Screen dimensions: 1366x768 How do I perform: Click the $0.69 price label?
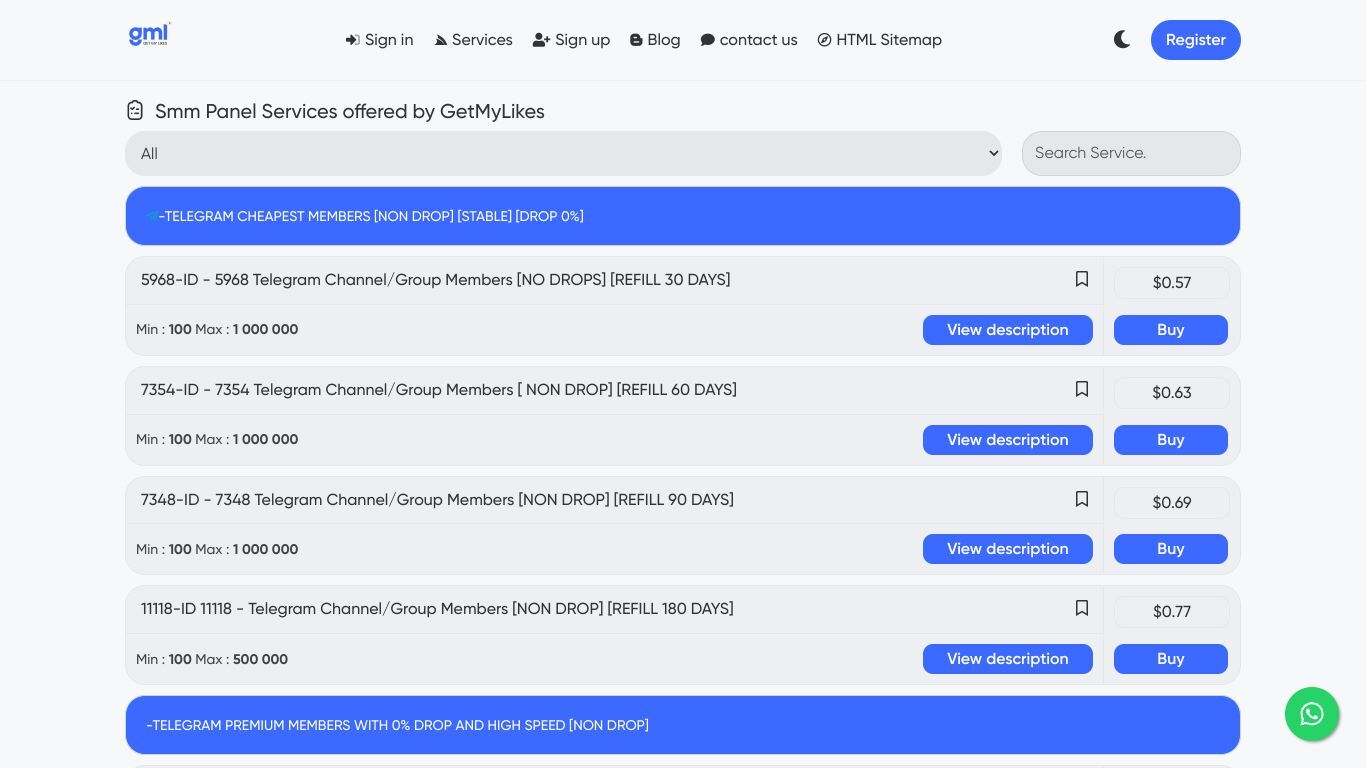[1171, 503]
